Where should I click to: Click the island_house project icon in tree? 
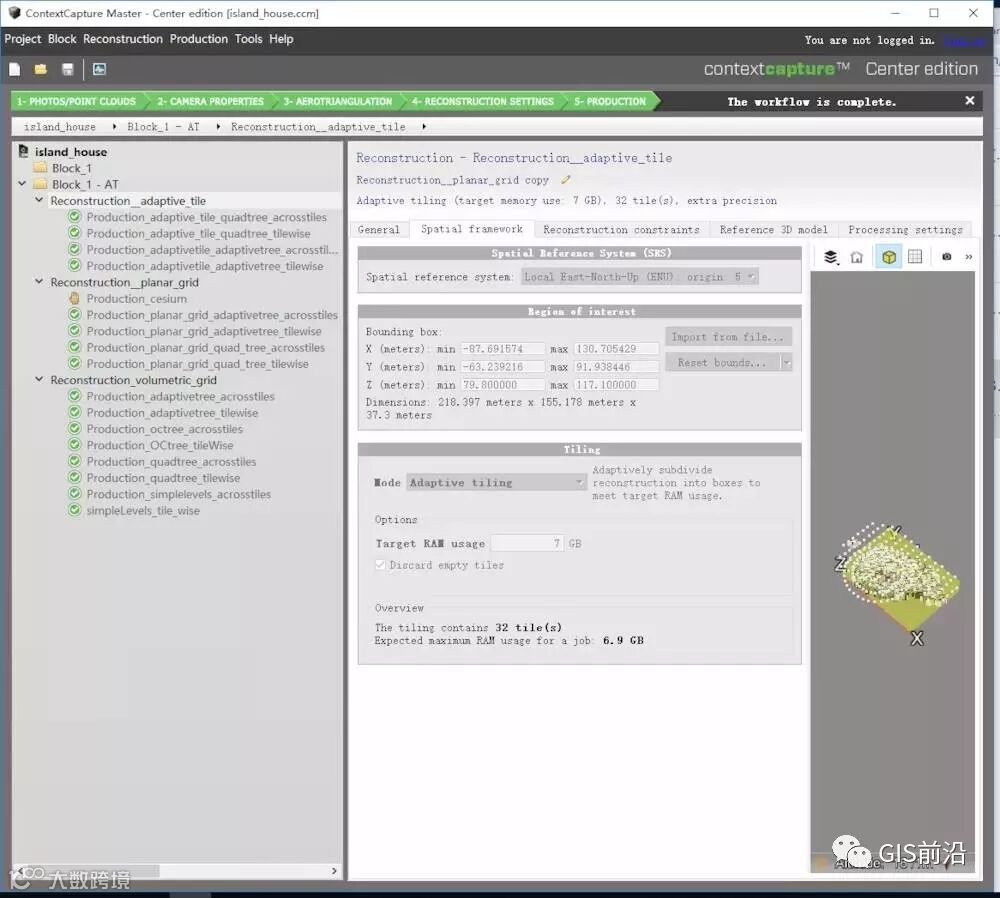(24, 151)
